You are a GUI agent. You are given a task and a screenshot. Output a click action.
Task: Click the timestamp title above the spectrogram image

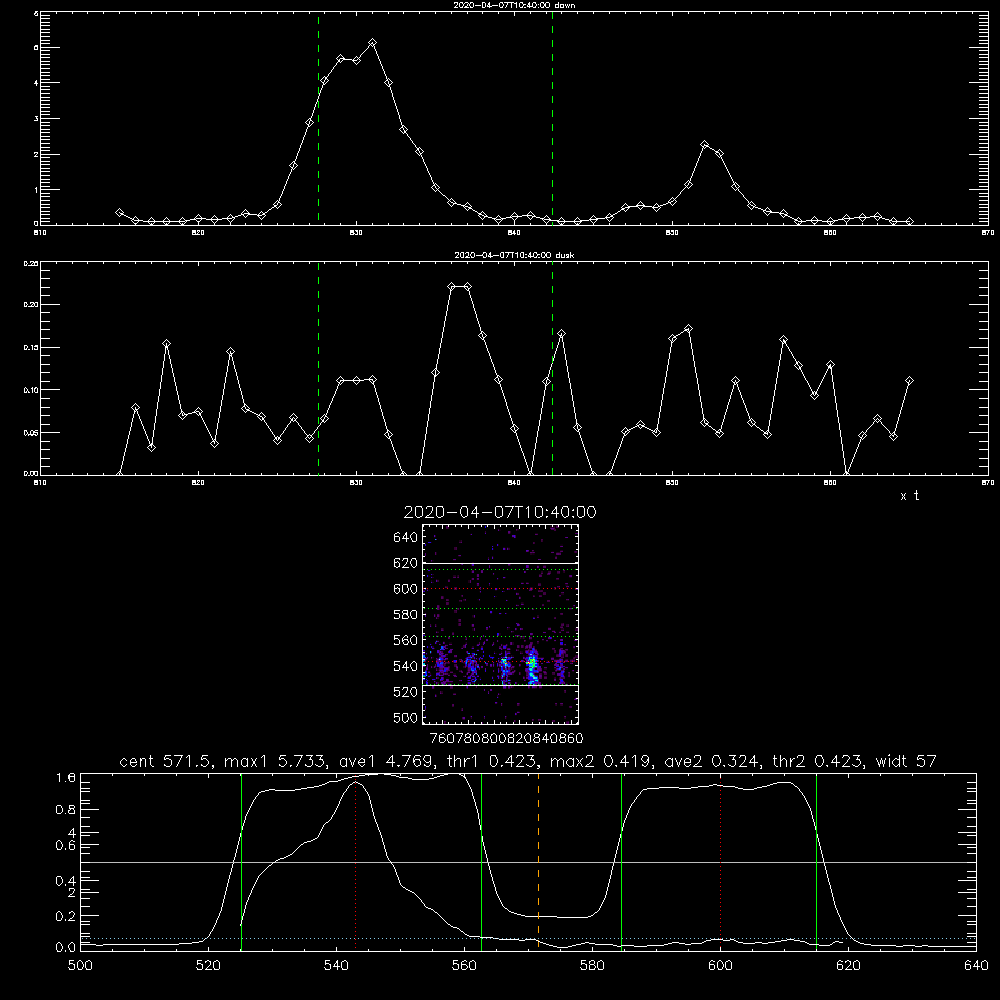[500, 512]
